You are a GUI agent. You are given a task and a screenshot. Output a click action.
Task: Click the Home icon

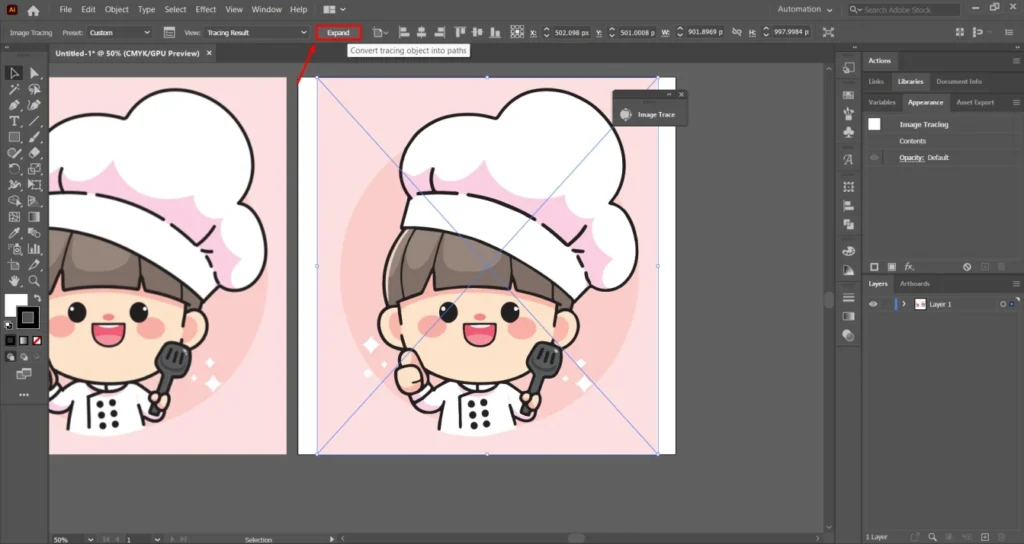(33, 10)
